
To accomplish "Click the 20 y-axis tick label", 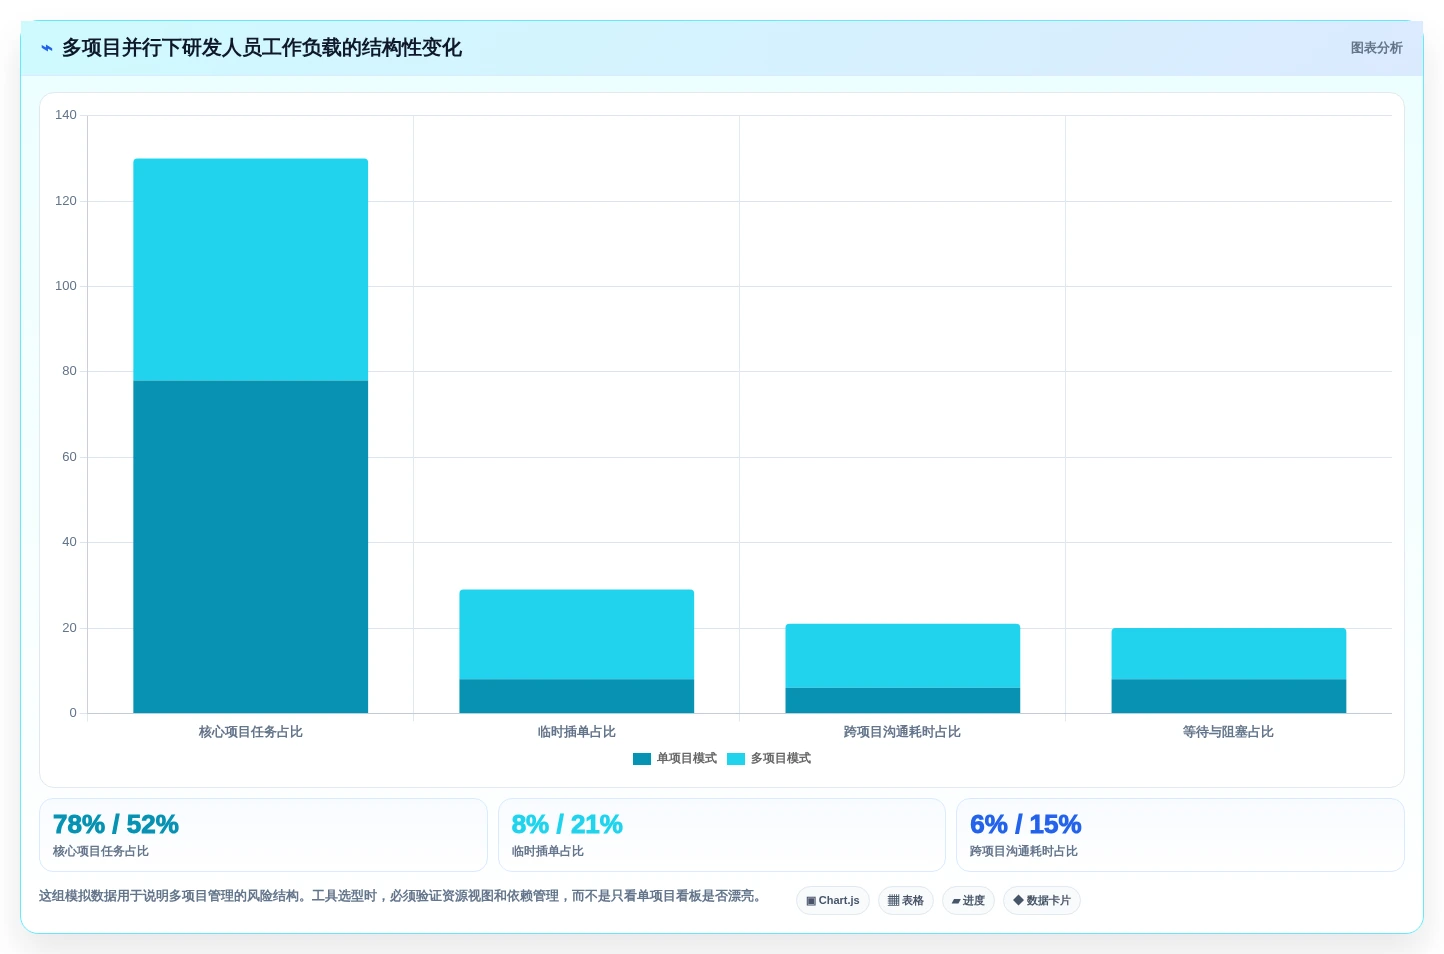I will [69, 628].
